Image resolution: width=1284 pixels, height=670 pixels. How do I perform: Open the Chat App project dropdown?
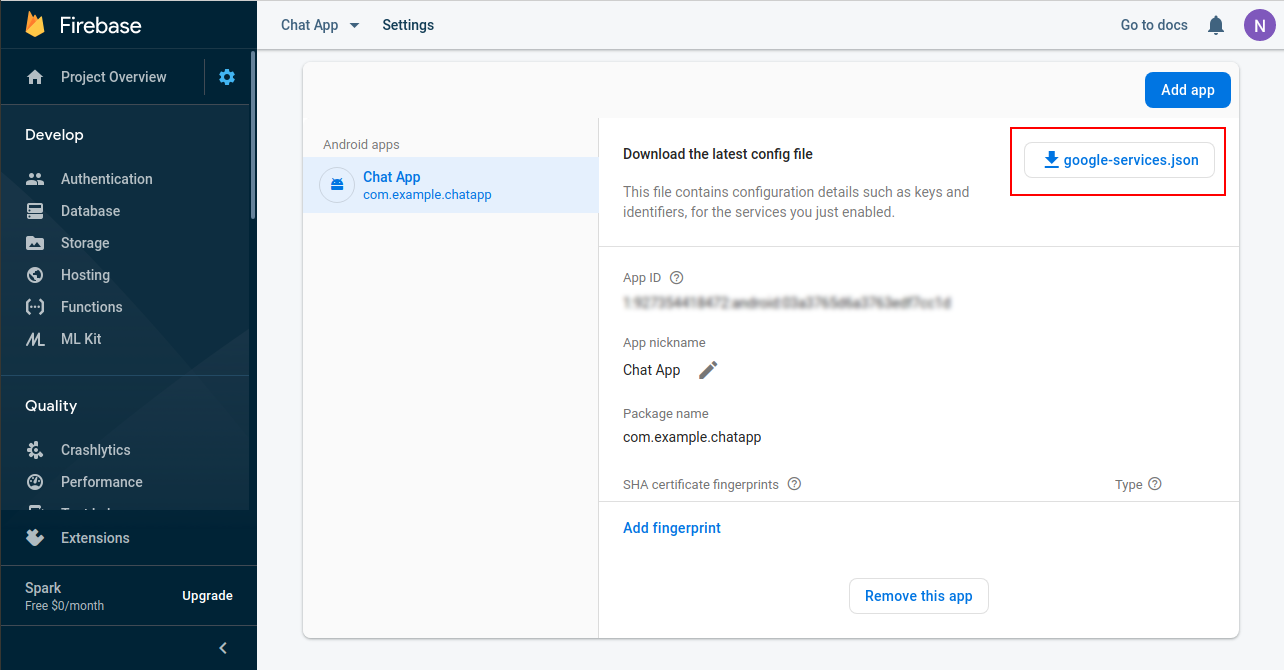point(320,25)
